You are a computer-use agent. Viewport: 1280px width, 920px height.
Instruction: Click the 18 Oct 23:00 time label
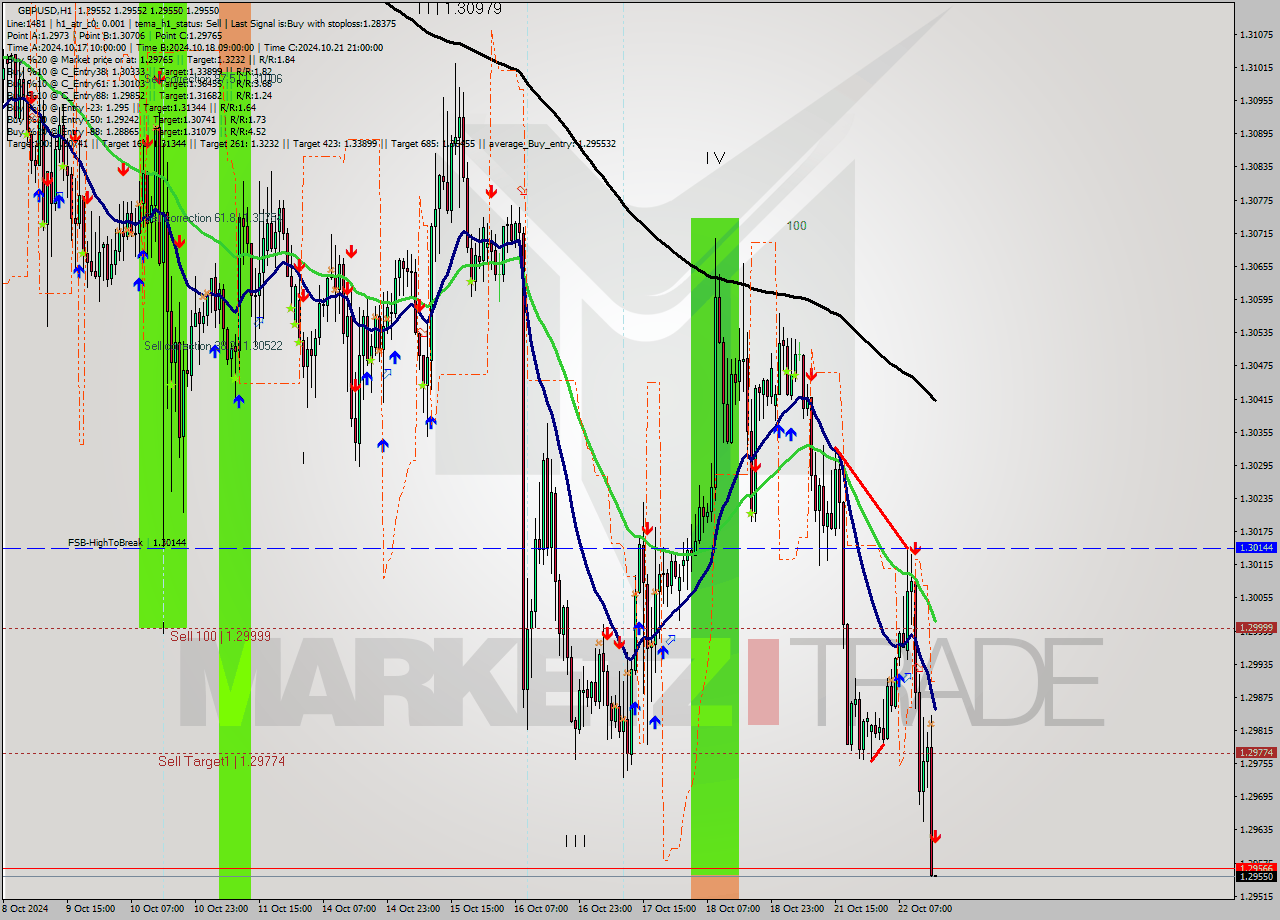797,909
